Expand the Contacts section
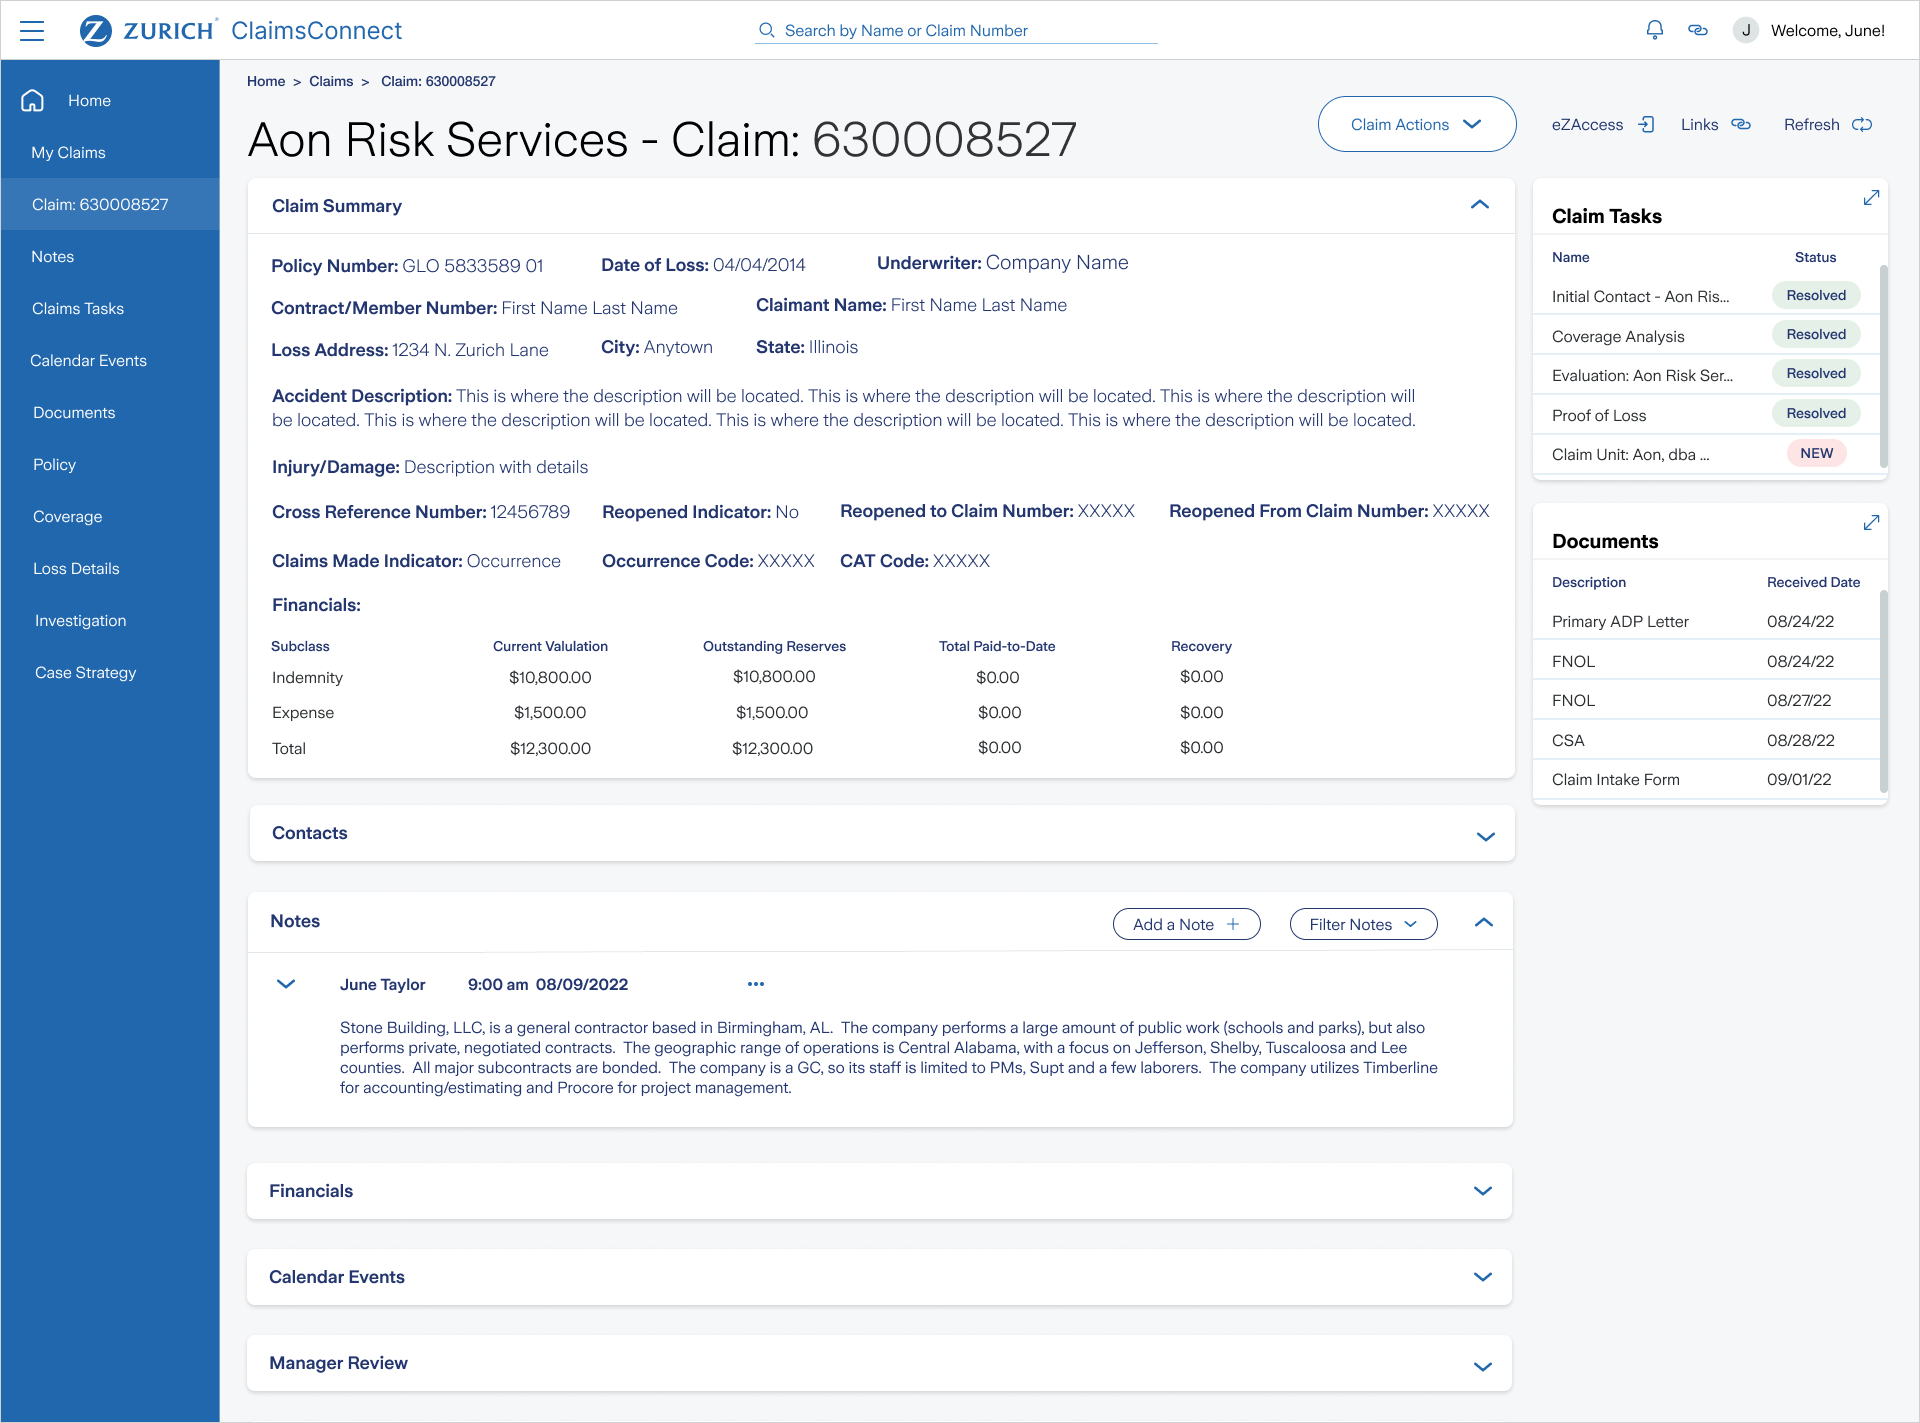1920x1423 pixels. coord(1485,836)
